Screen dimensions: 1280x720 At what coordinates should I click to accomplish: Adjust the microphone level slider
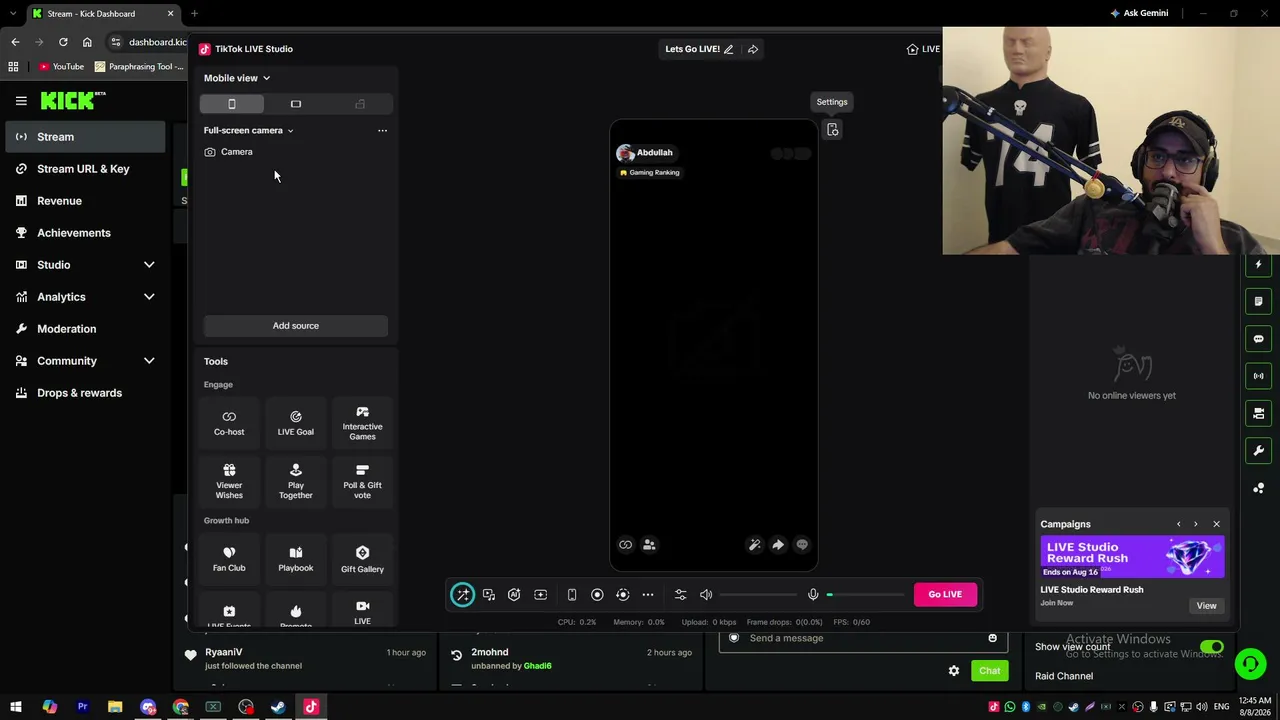tap(865, 595)
